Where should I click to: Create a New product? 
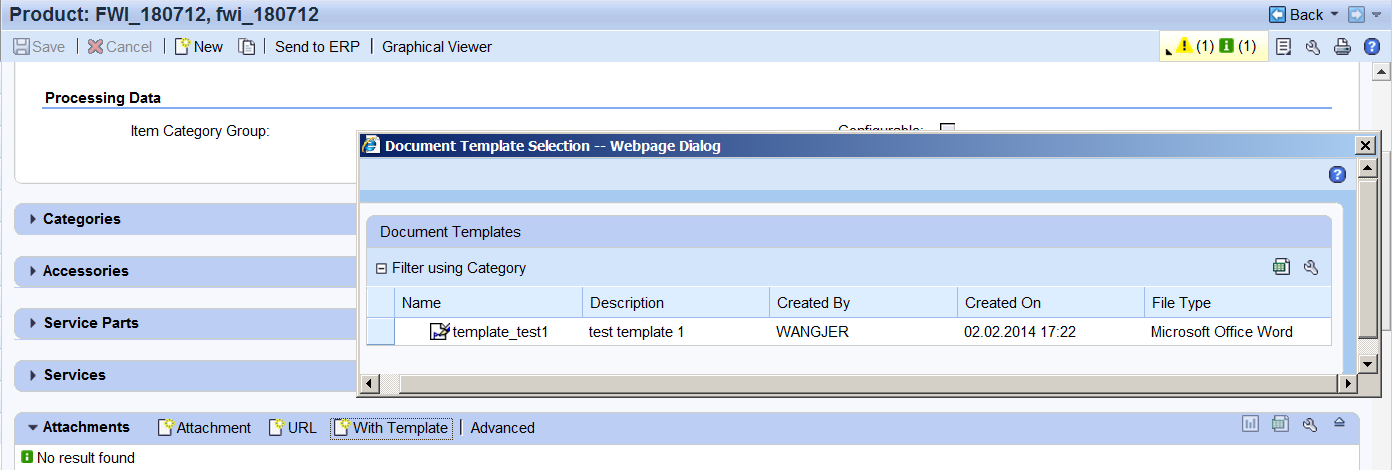point(199,46)
